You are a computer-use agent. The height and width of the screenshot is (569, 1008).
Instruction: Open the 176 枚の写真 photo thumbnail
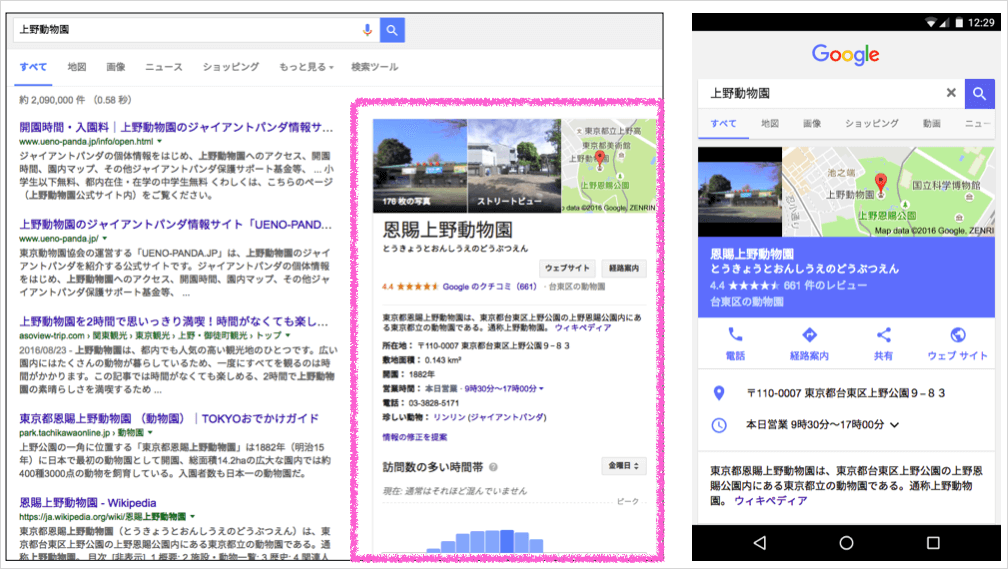(420, 166)
